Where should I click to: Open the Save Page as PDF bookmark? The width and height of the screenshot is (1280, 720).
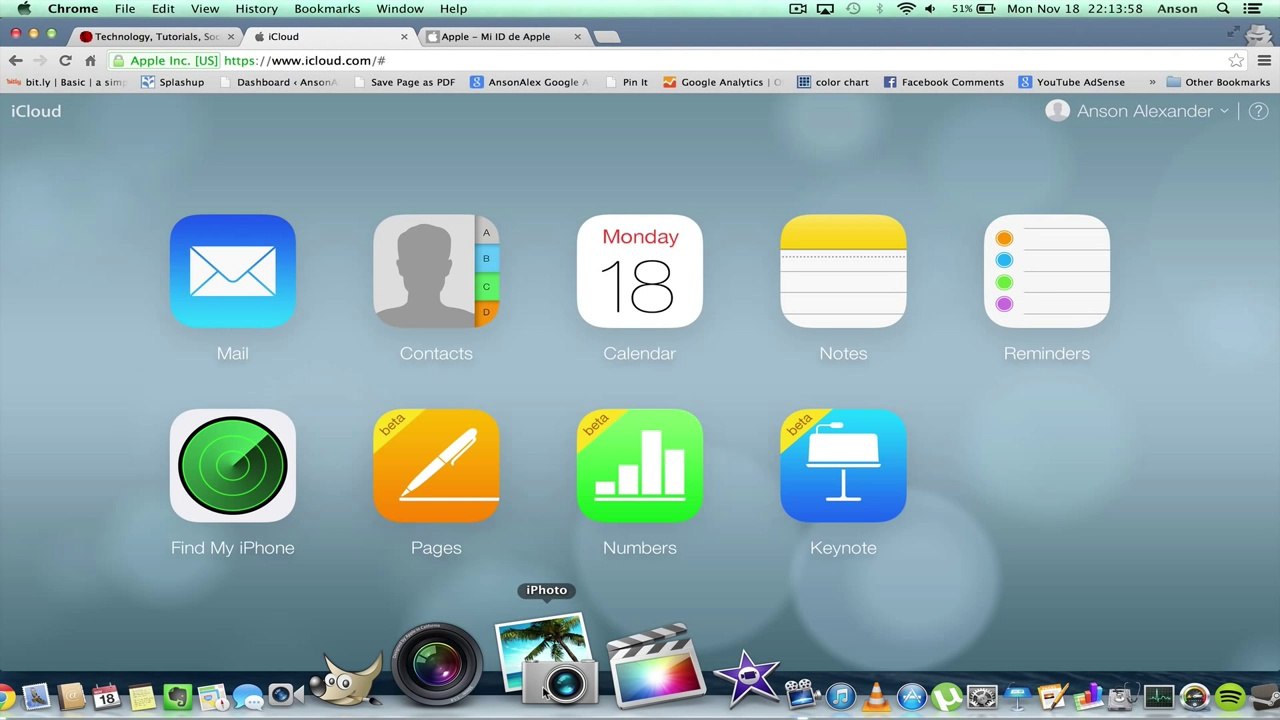point(405,82)
